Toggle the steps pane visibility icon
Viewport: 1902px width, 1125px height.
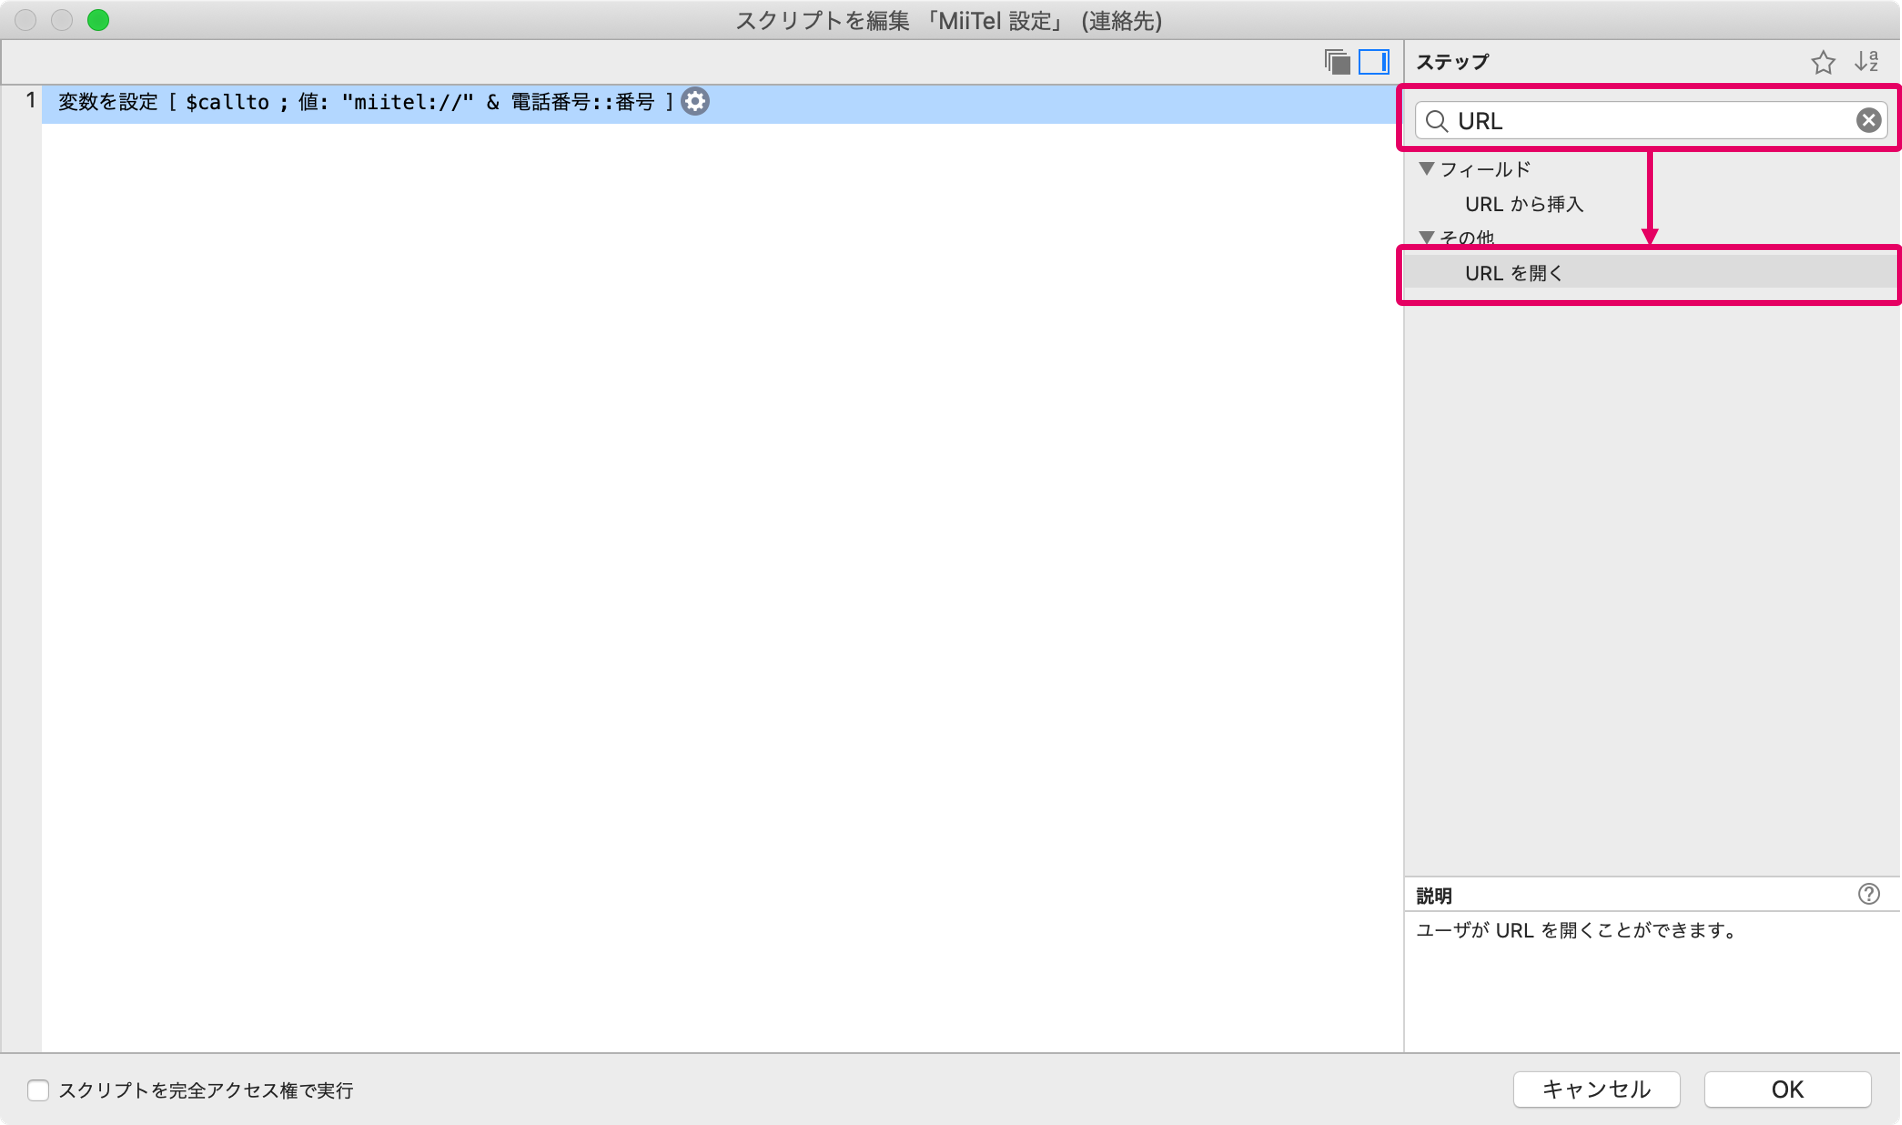coord(1374,62)
